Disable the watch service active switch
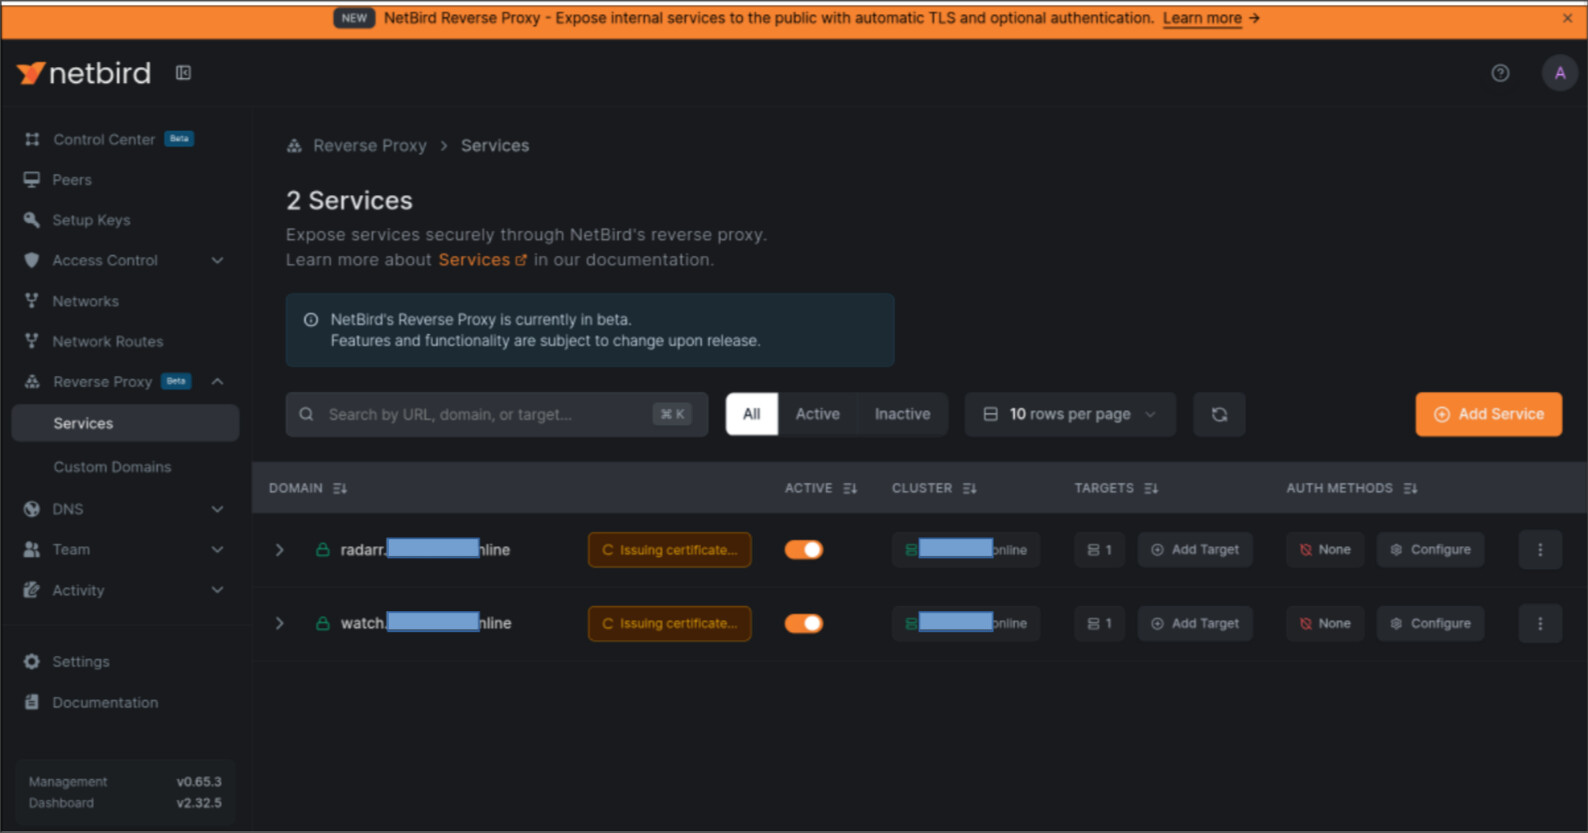Viewport: 1588px width, 833px height. (804, 624)
